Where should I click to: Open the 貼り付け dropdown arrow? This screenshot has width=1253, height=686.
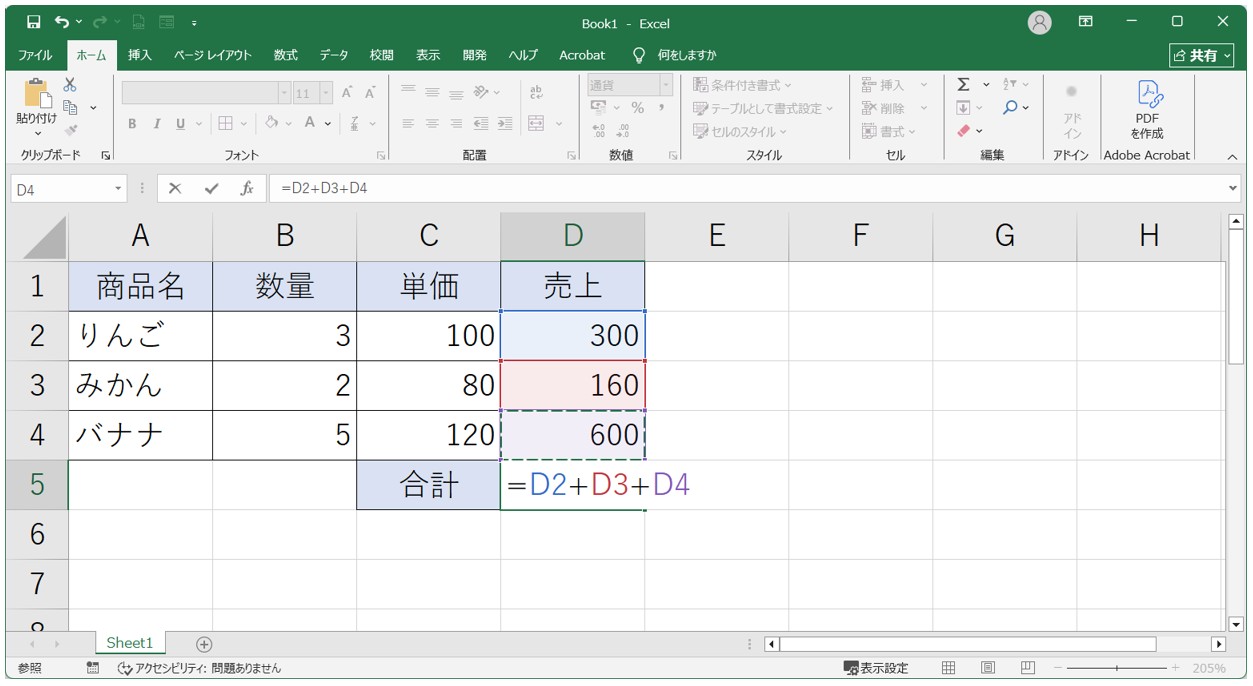37,133
